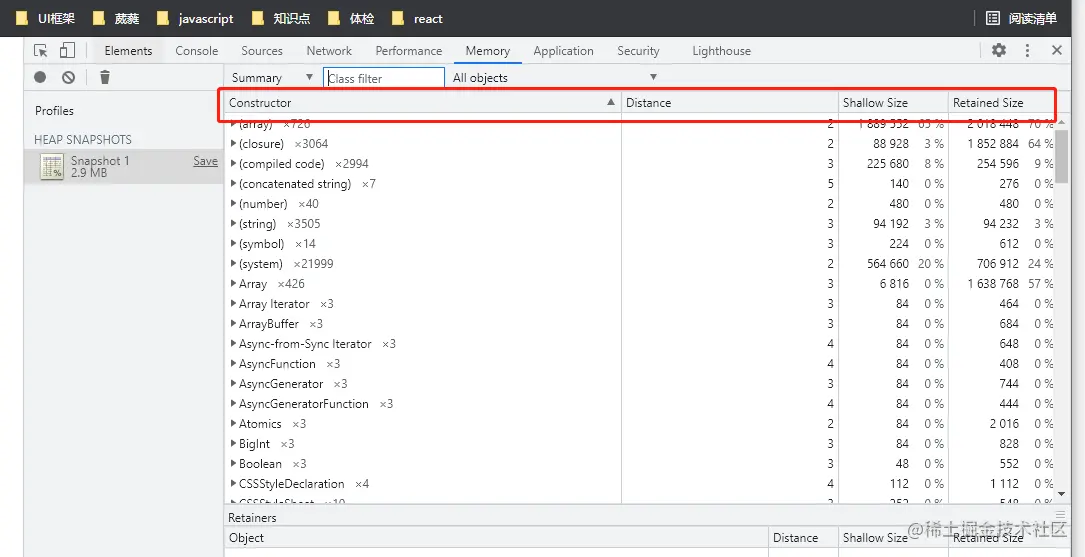
Task: Switch to the Network tab
Action: [x=329, y=51]
